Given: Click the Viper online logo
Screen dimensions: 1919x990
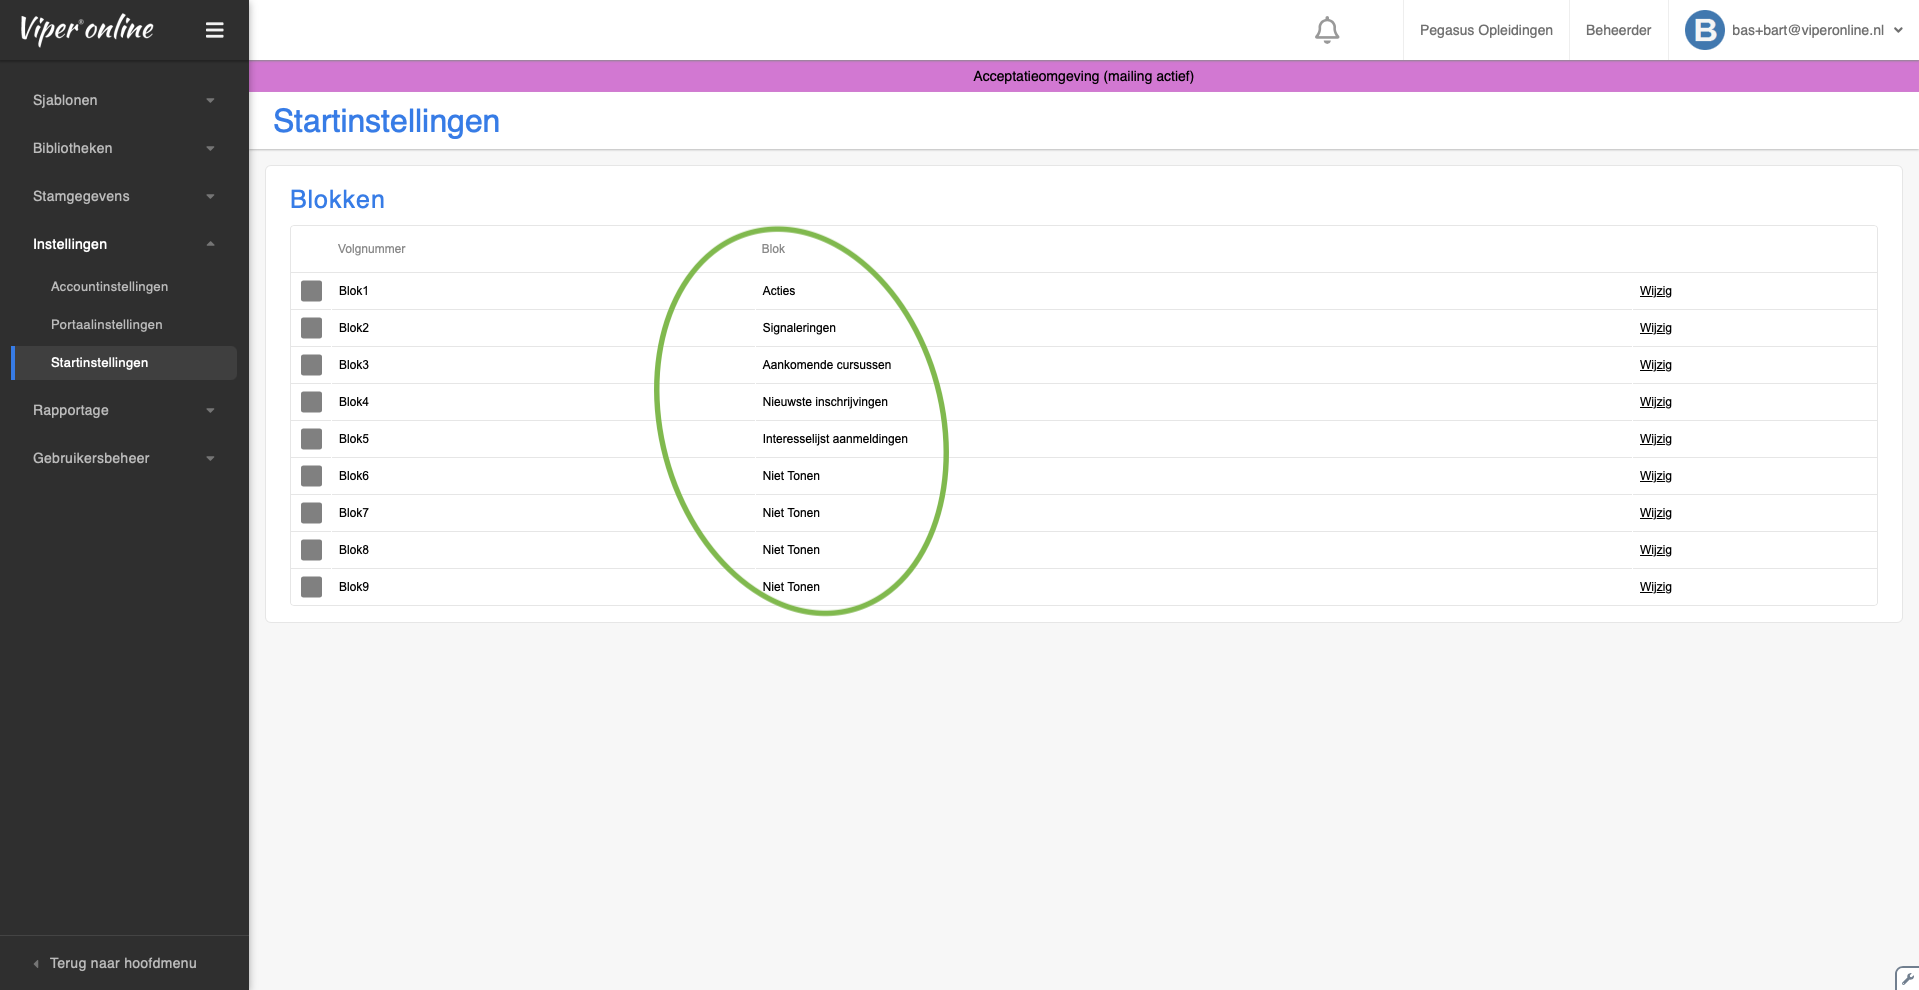Looking at the screenshot, I should pos(87,29).
